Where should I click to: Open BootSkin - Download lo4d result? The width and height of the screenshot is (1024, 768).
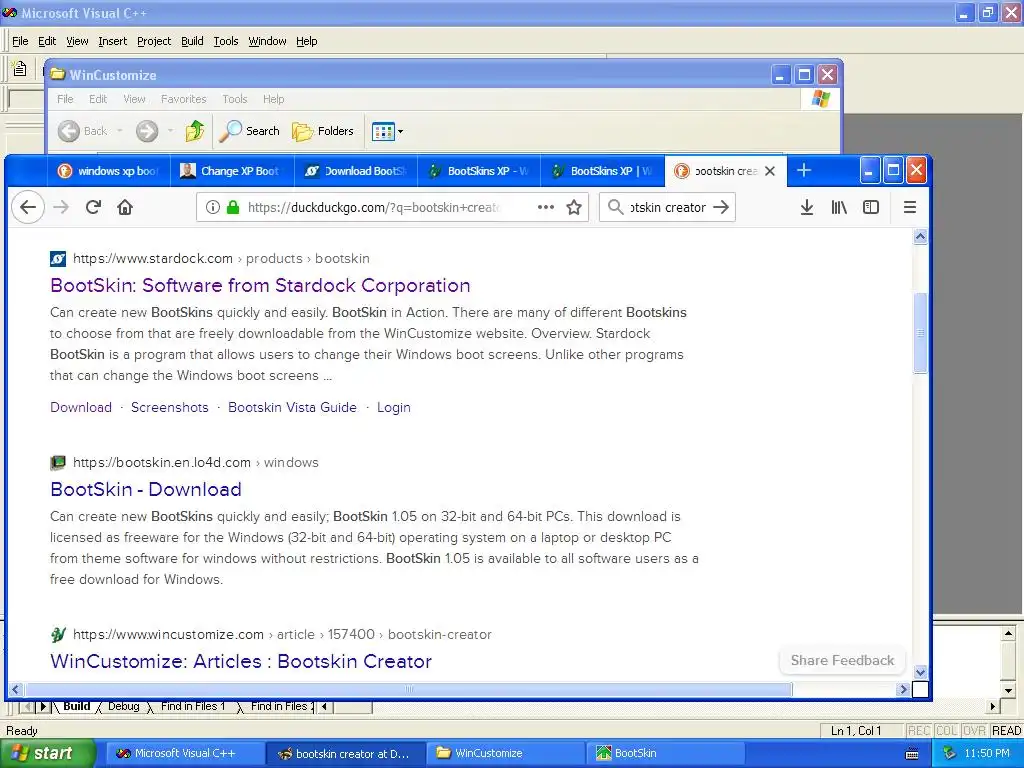146,489
